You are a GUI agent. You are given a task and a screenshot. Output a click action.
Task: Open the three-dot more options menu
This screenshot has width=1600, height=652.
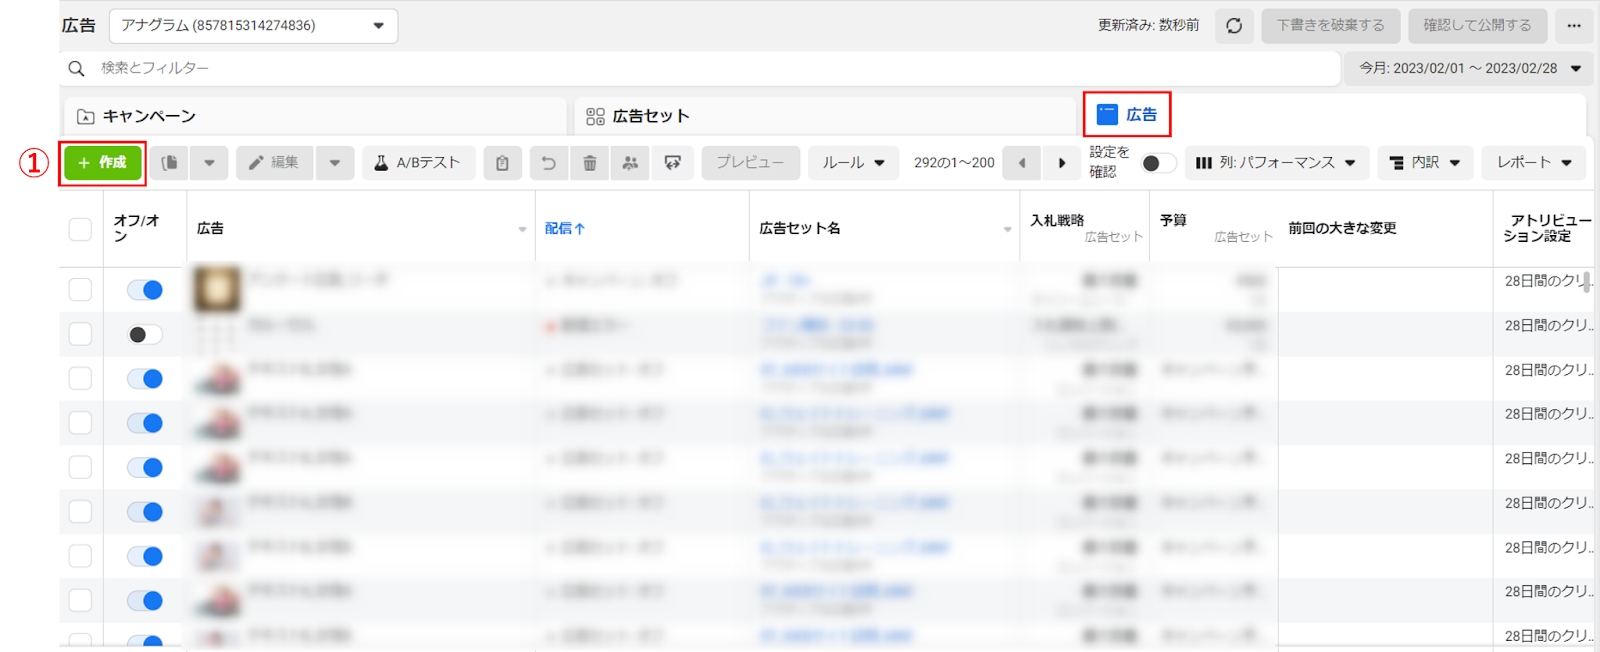1574,26
